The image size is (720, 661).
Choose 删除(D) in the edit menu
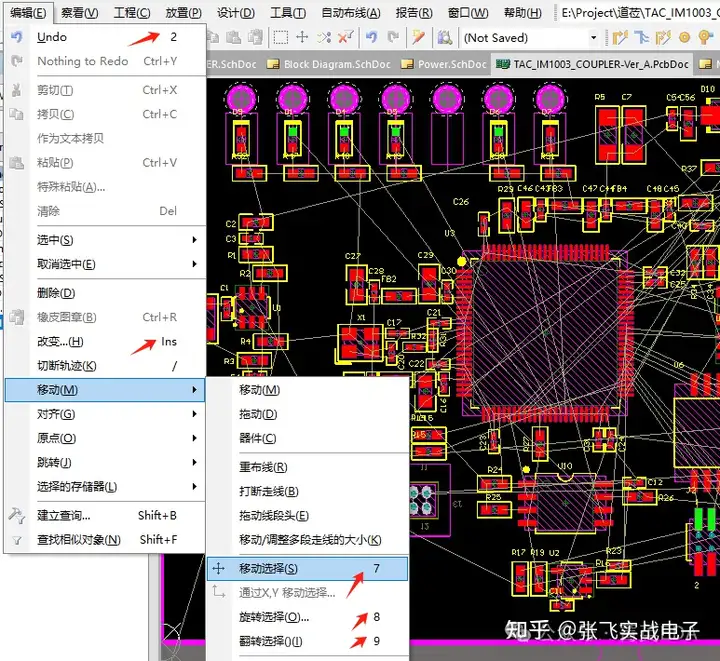105,293
